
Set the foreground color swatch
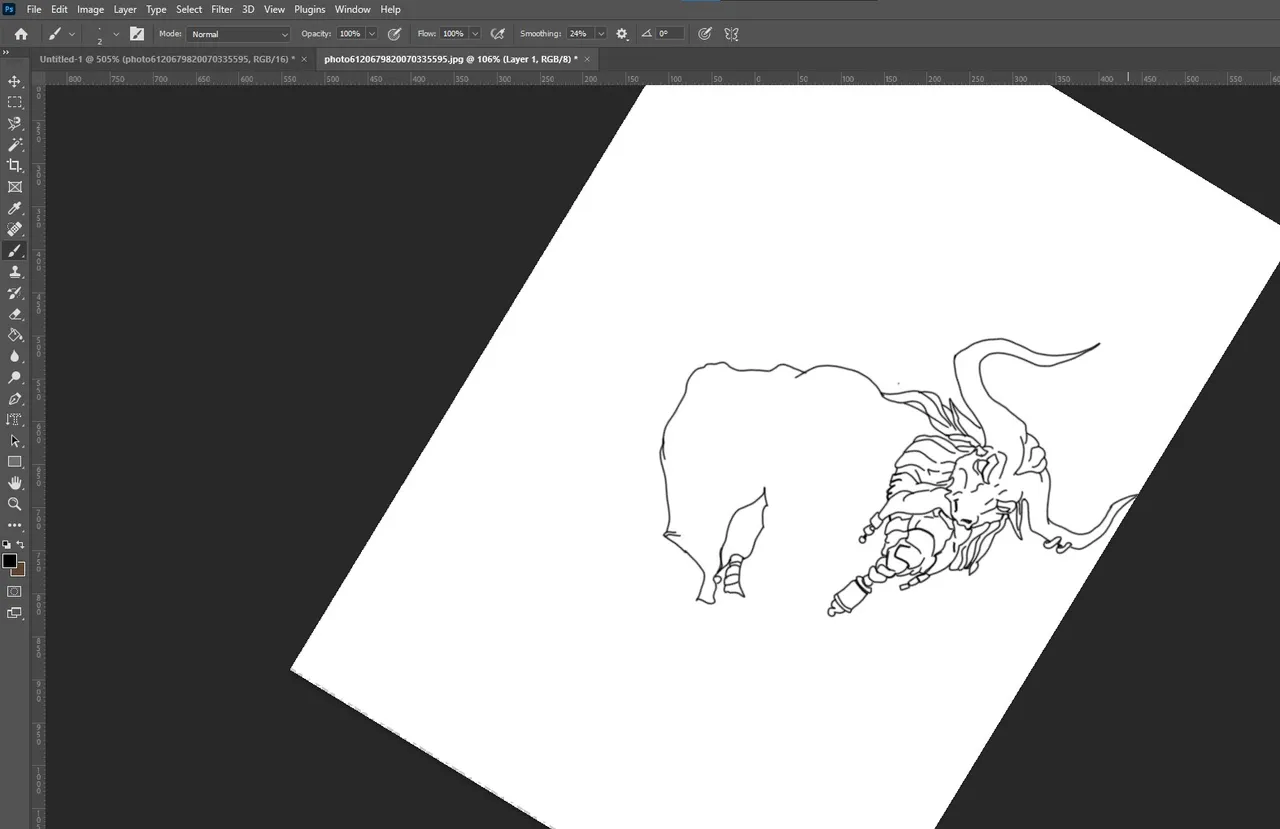(9, 561)
